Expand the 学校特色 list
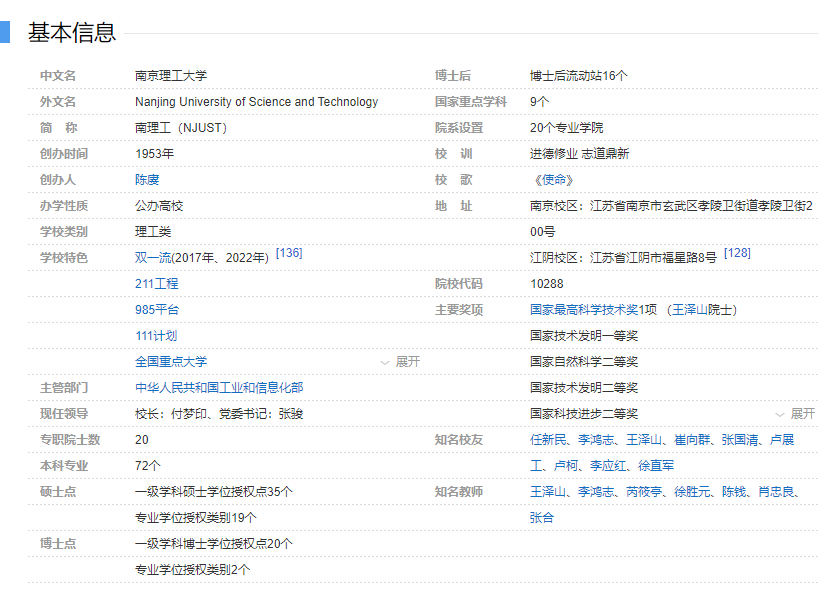The image size is (830, 605). point(399,362)
